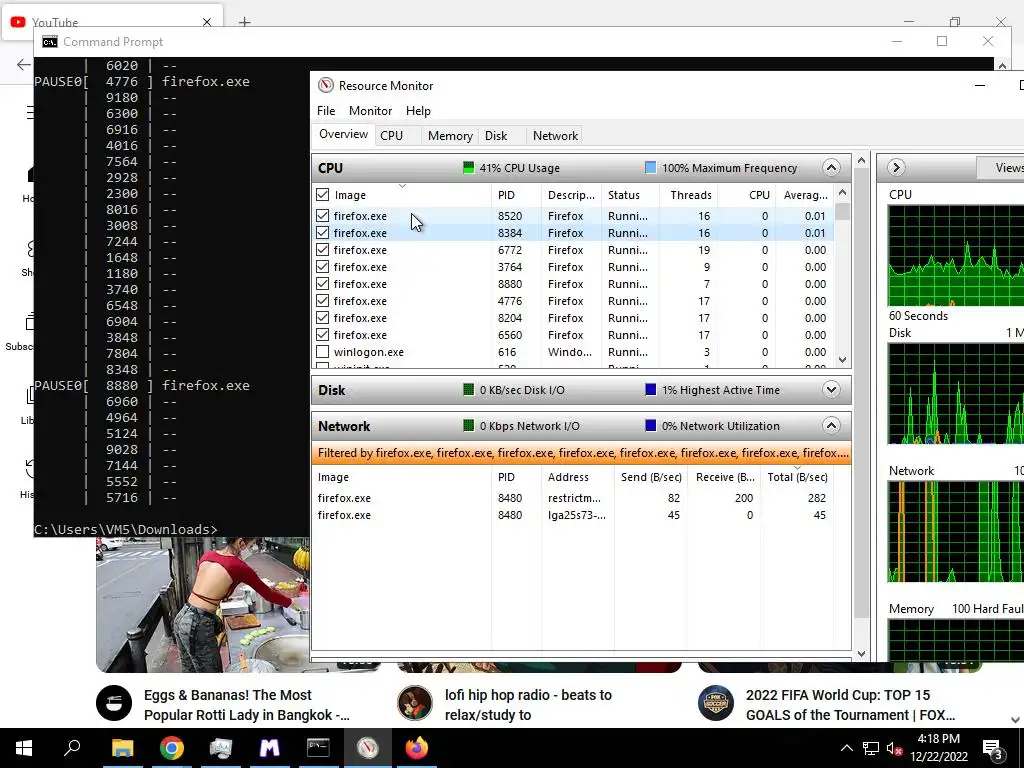Select the Overview tab
1024x768 pixels.
click(x=344, y=134)
